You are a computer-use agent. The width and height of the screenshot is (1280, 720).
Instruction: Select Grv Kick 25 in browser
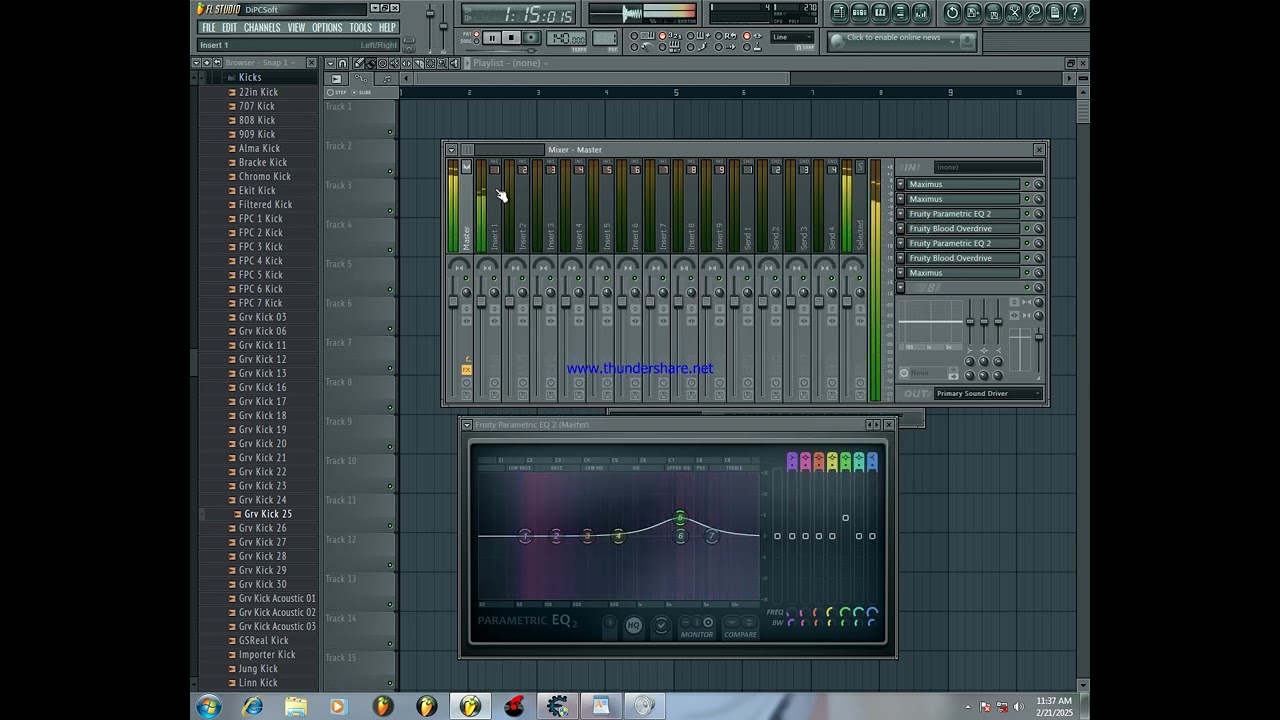click(268, 514)
